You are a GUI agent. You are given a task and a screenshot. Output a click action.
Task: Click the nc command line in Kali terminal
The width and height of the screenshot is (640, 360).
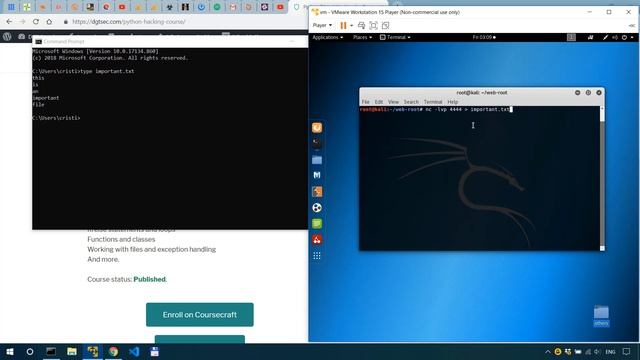click(x=436, y=109)
